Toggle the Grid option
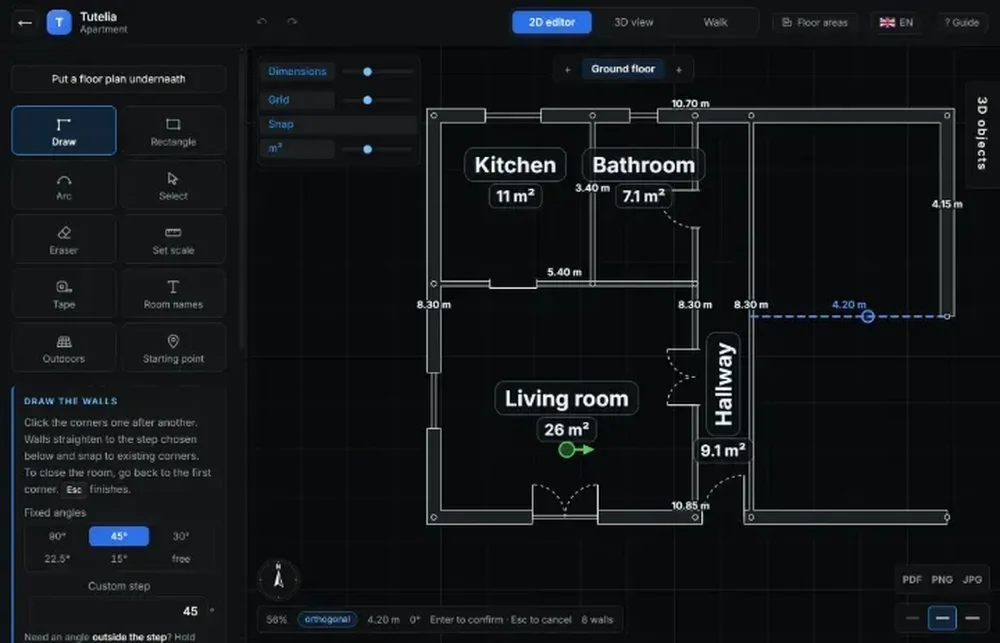Viewport: 1000px width, 643px height. coord(297,100)
